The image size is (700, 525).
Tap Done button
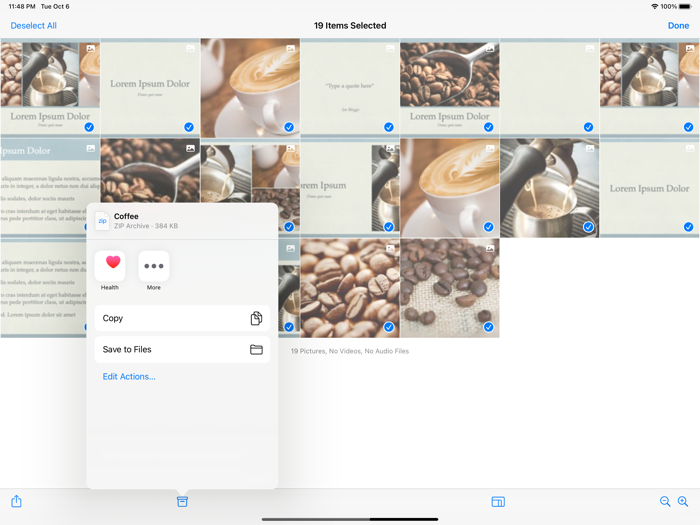click(x=678, y=25)
